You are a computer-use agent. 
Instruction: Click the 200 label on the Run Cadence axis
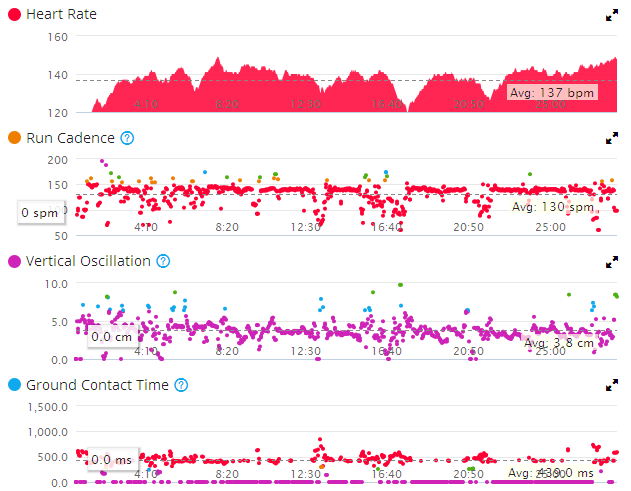point(58,160)
